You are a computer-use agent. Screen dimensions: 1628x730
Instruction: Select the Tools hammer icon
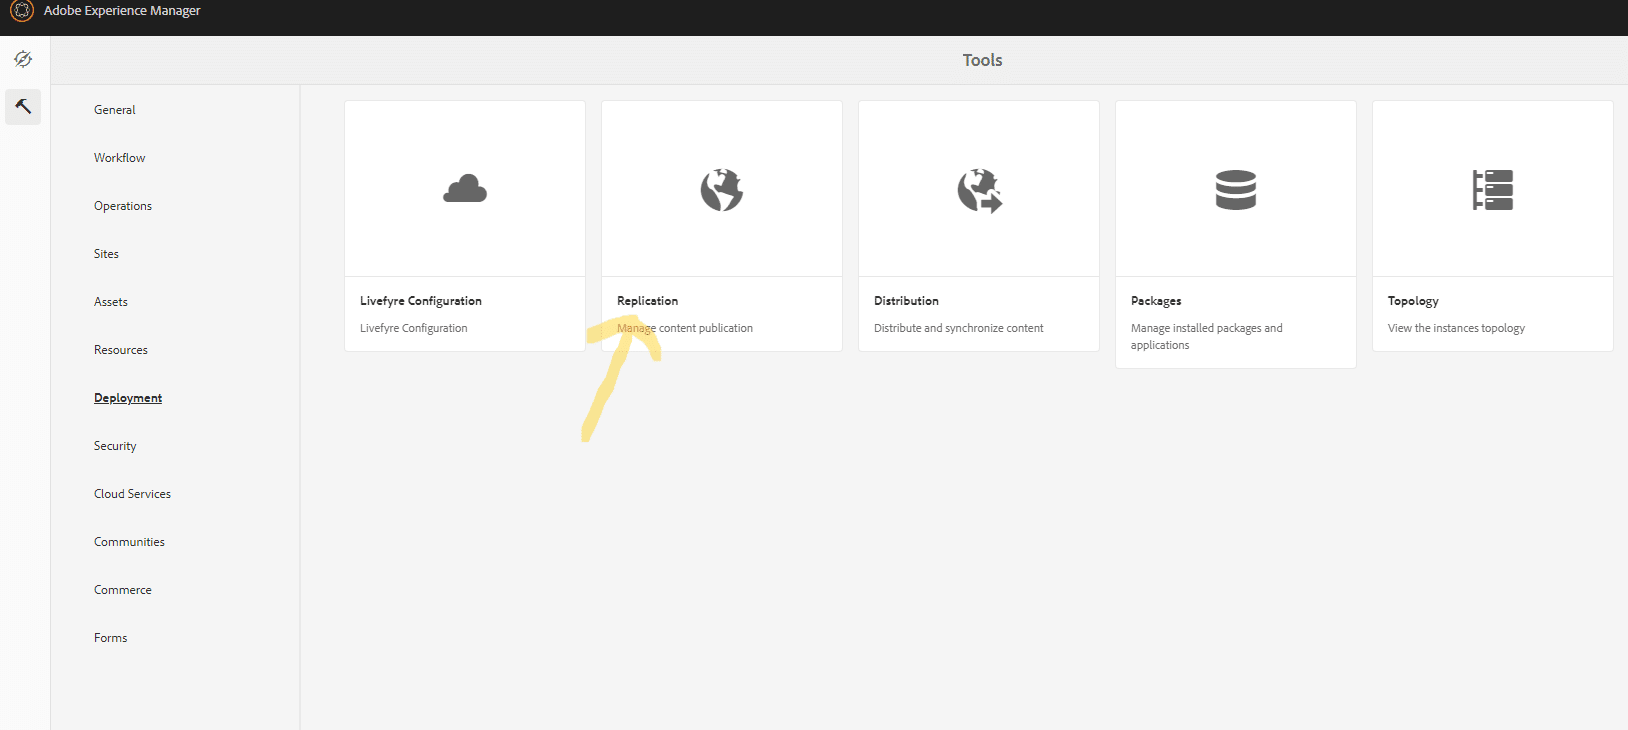pyautogui.click(x=23, y=106)
